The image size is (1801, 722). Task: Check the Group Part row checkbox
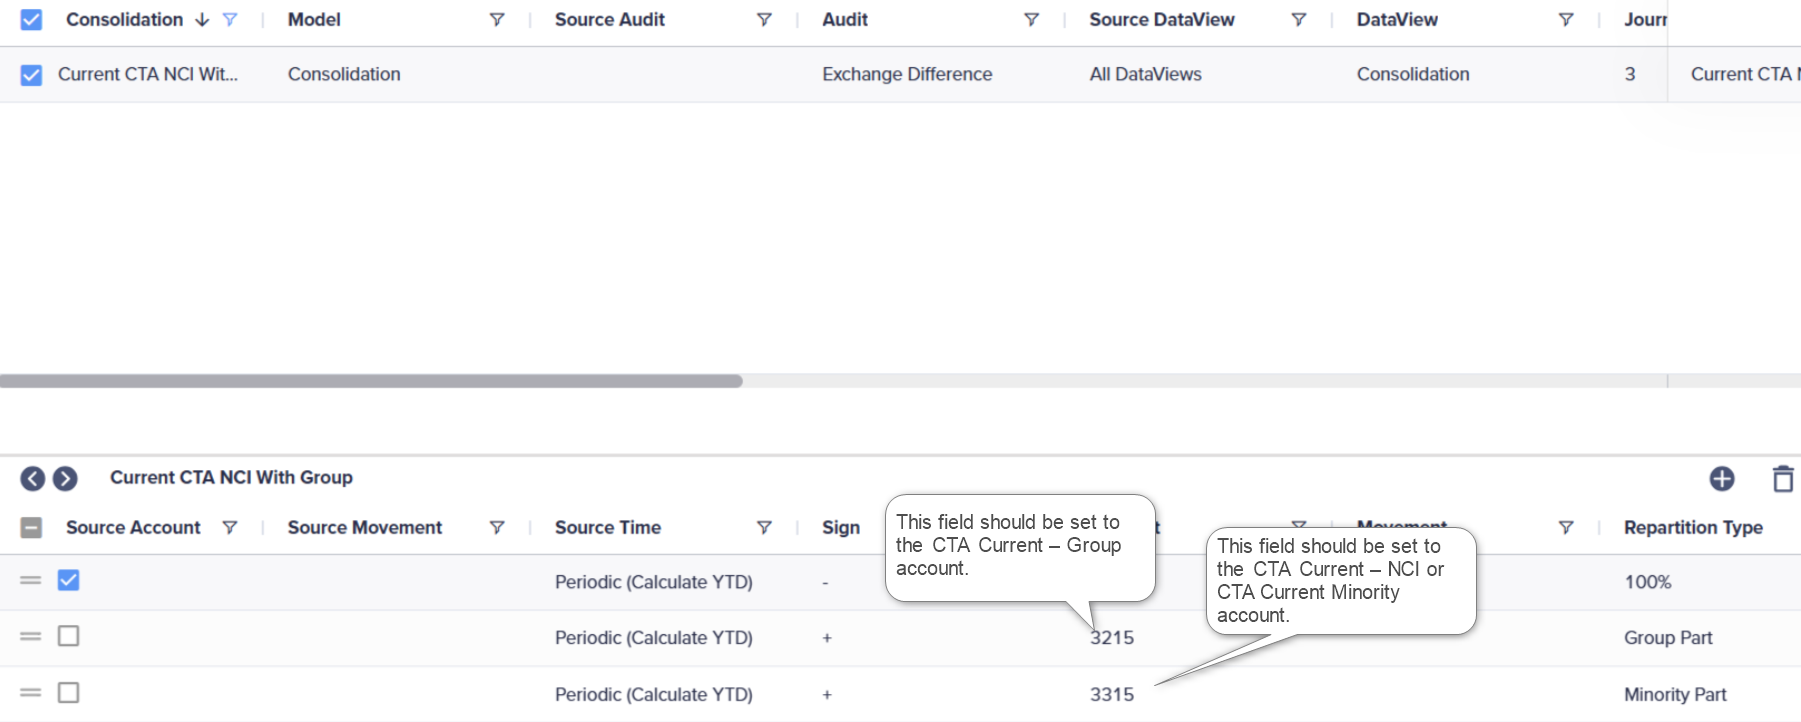[x=68, y=636]
